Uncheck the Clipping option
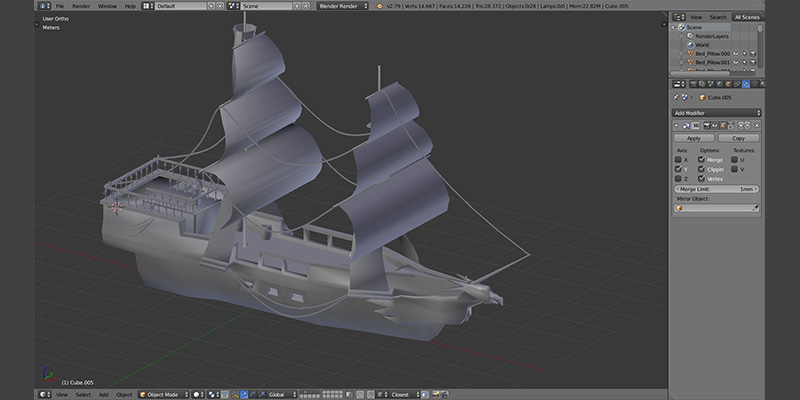The image size is (800, 400). [702, 169]
